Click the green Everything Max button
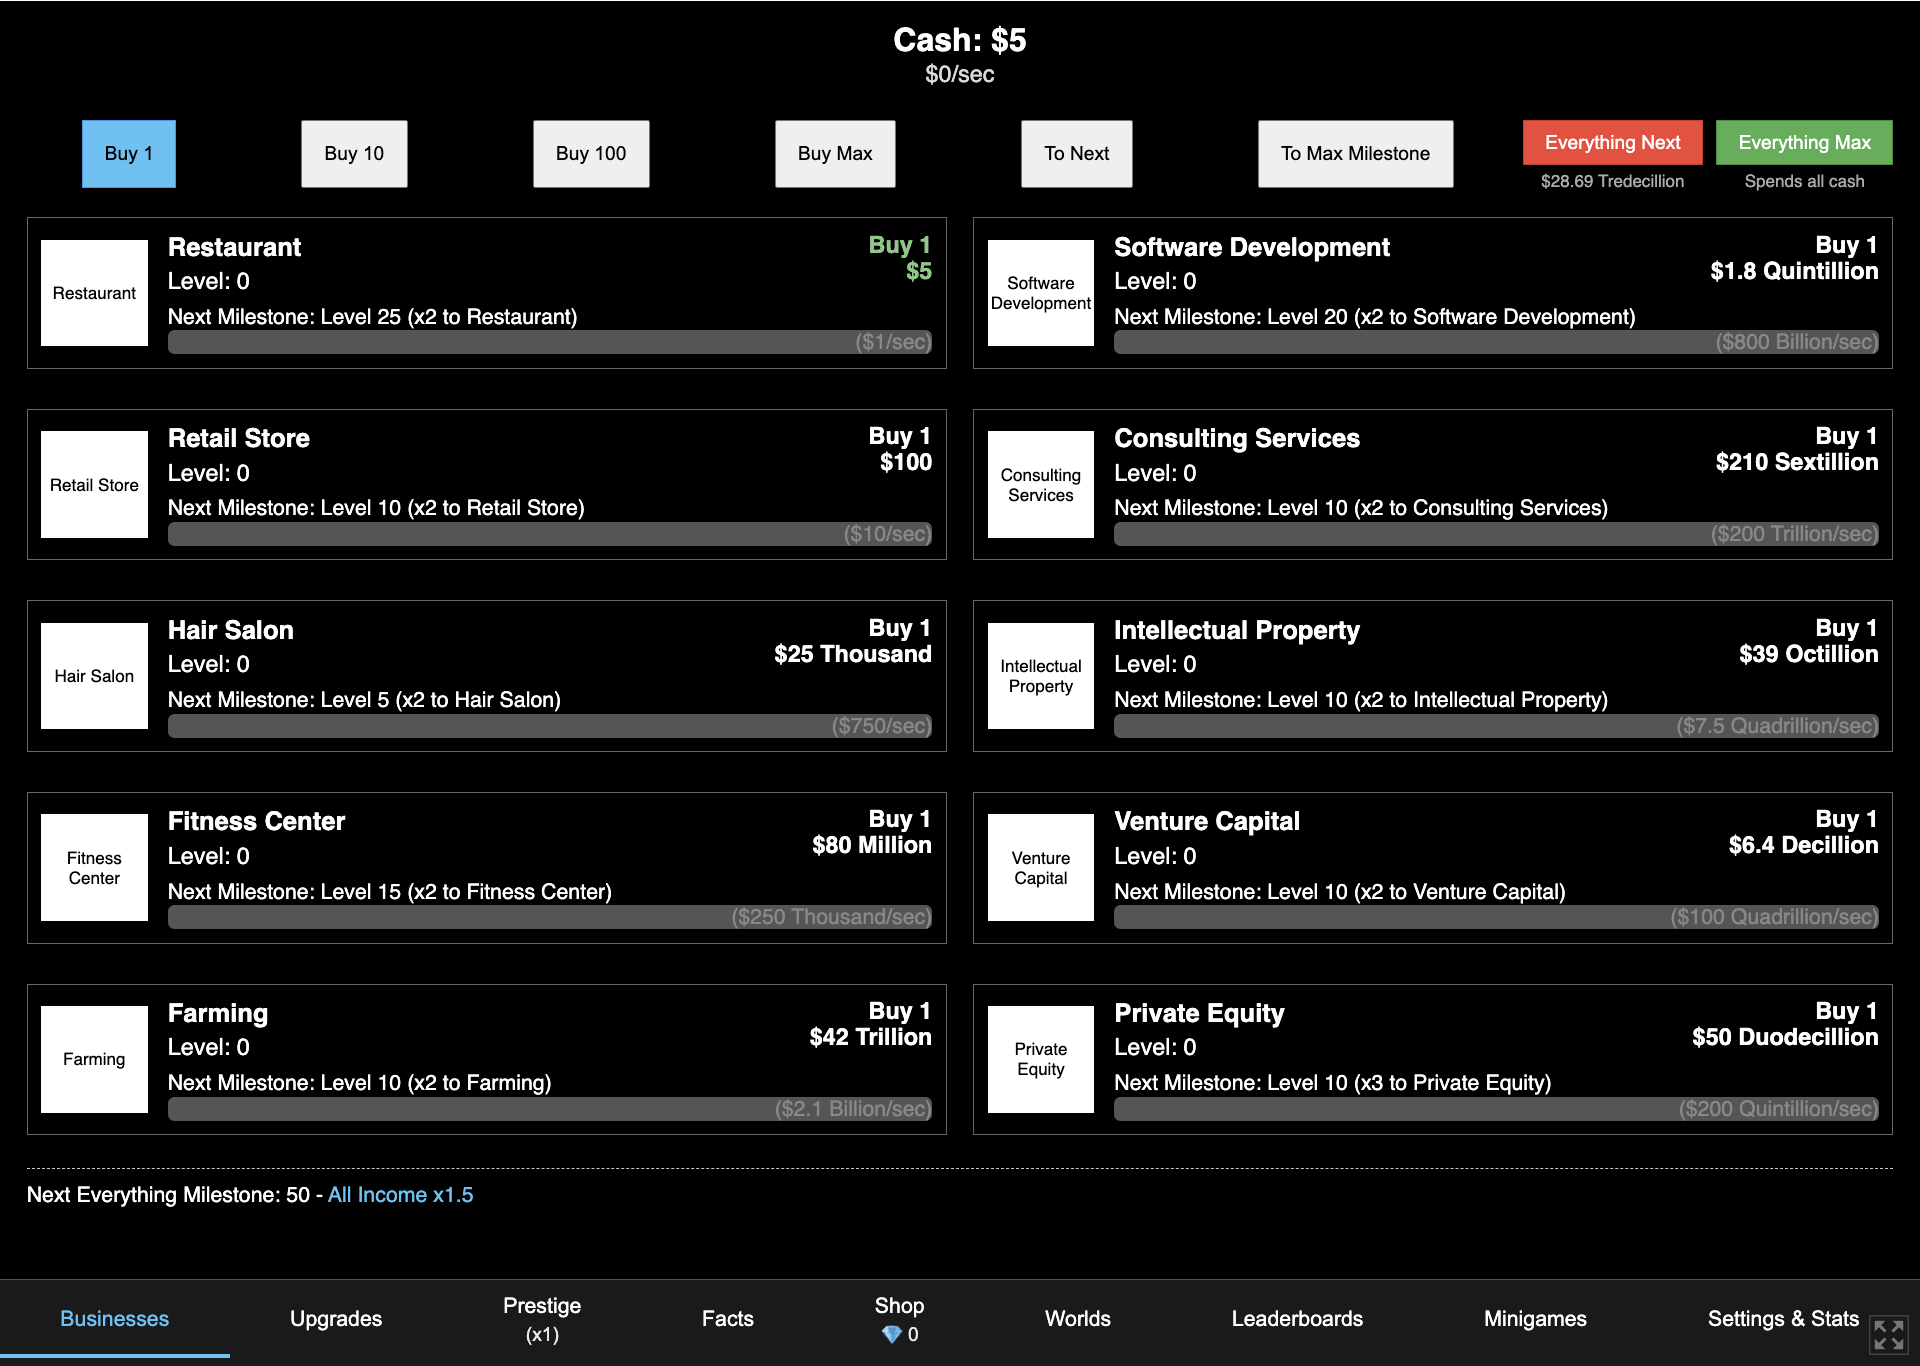 coord(1804,143)
